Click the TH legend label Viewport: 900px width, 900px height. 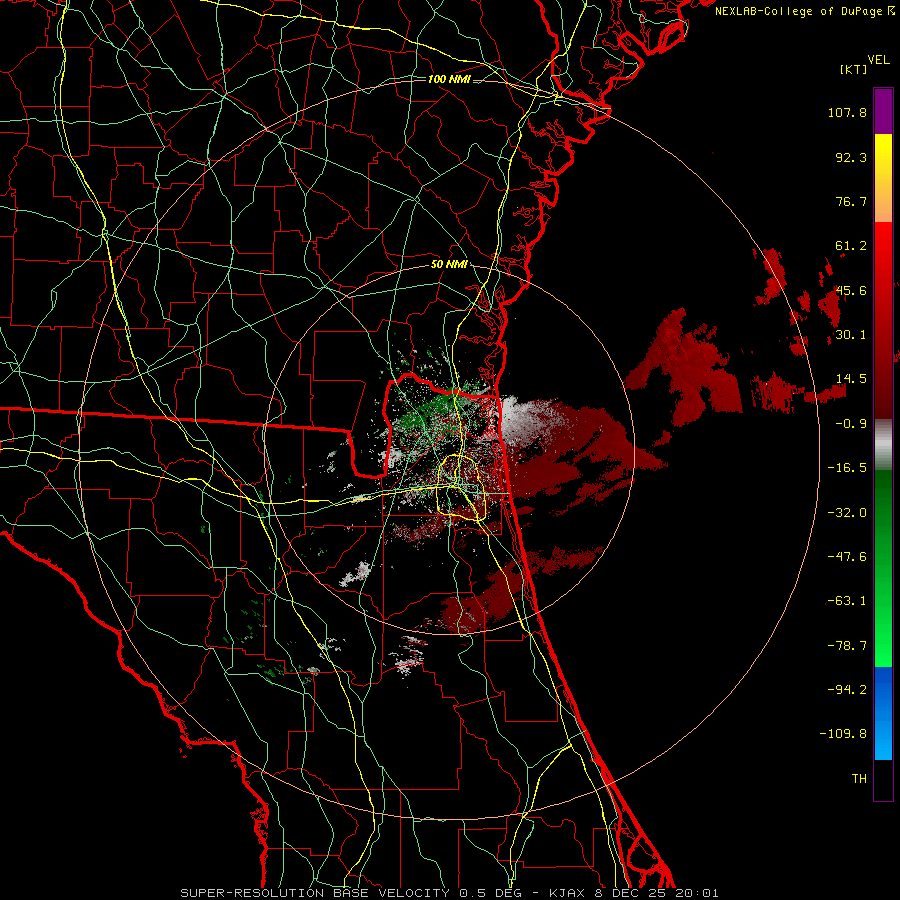[859, 778]
